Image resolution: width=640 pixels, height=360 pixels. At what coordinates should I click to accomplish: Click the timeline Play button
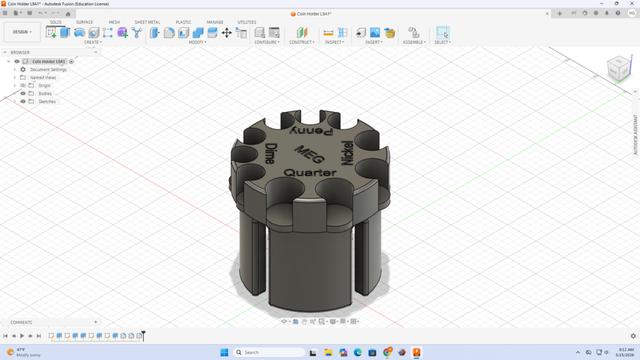coord(22,336)
